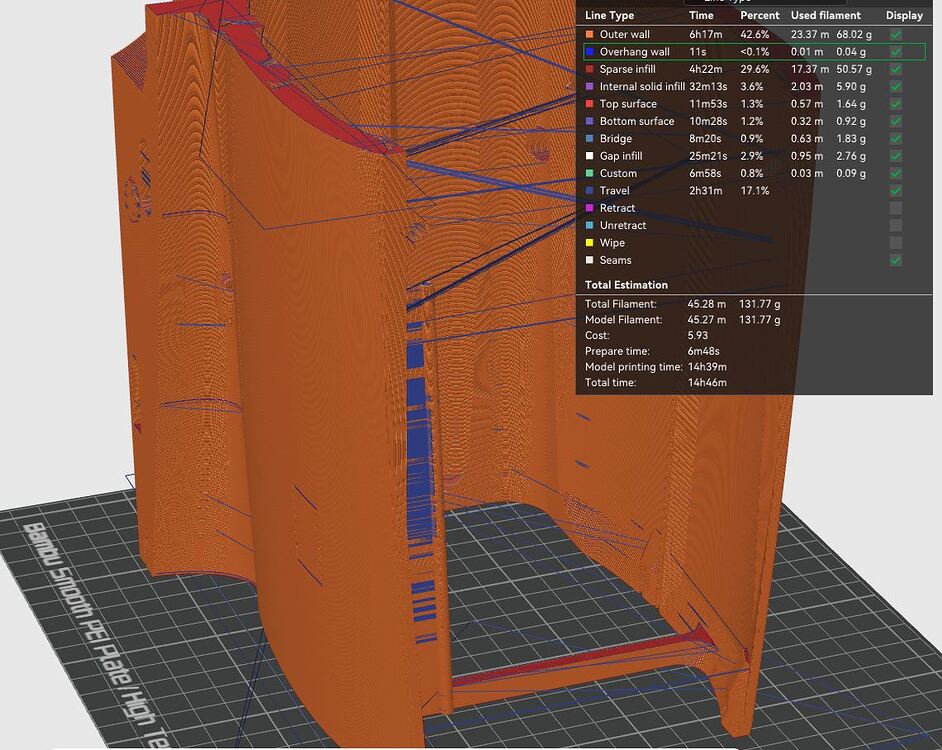Click the Cost value '5.93'
The image size is (942, 750).
[697, 335]
